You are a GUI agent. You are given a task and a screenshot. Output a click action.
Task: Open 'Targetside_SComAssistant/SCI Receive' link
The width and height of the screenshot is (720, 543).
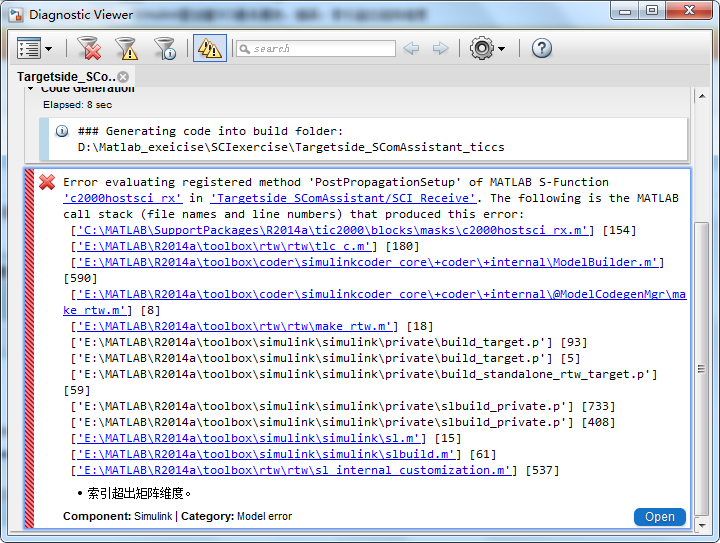click(x=343, y=198)
